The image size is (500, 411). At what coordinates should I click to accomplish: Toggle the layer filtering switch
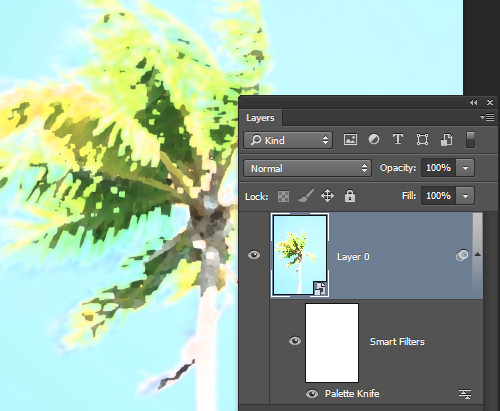pyautogui.click(x=470, y=139)
